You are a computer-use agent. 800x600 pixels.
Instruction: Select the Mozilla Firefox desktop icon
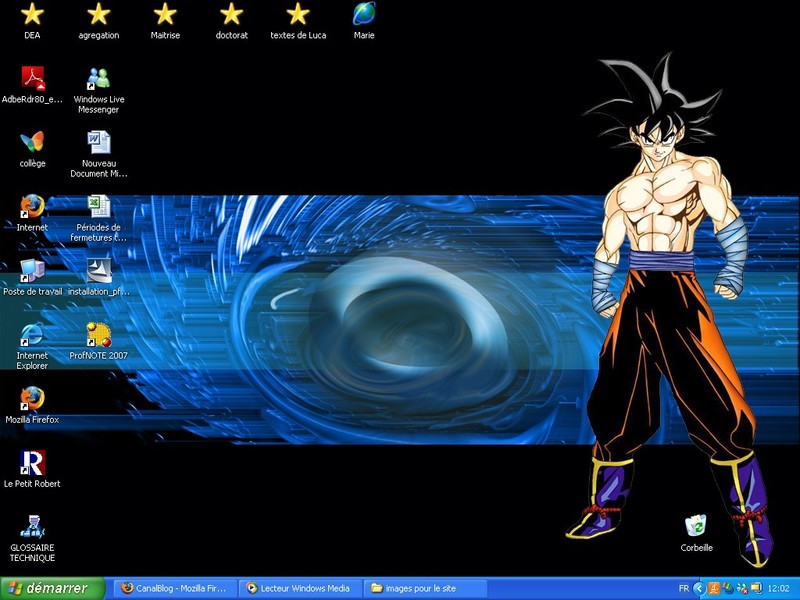(32, 398)
